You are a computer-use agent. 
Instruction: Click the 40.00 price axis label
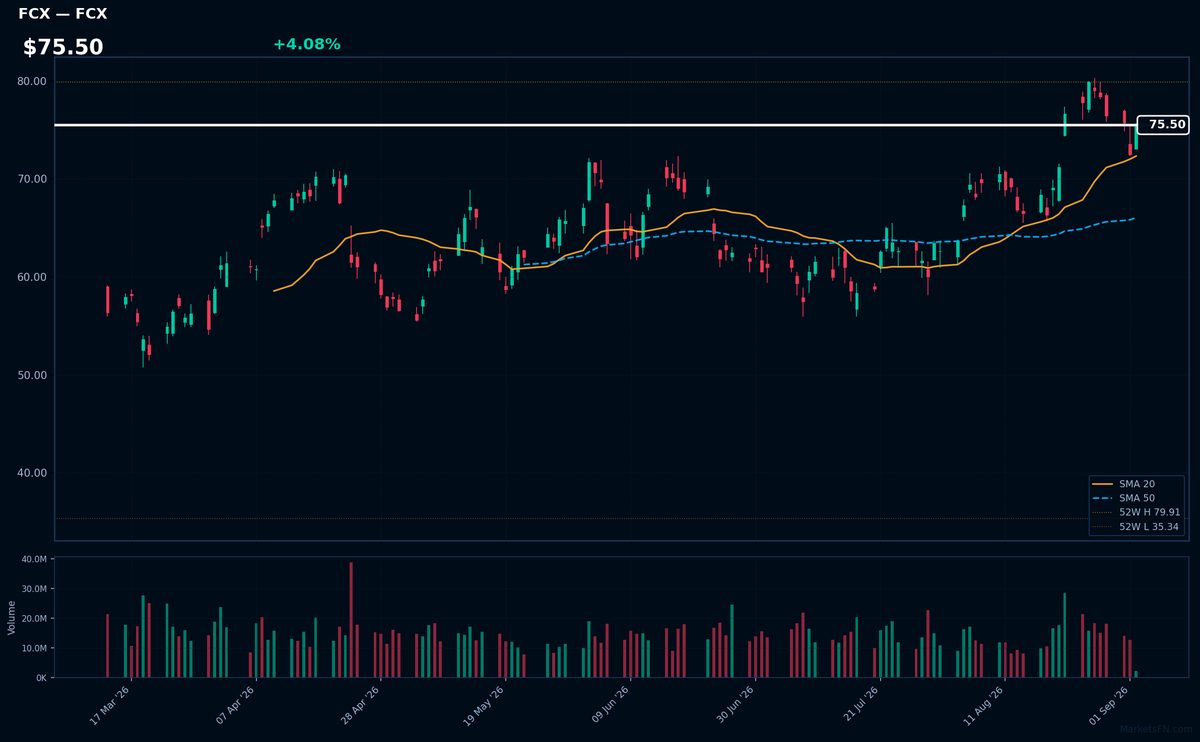tap(32, 473)
